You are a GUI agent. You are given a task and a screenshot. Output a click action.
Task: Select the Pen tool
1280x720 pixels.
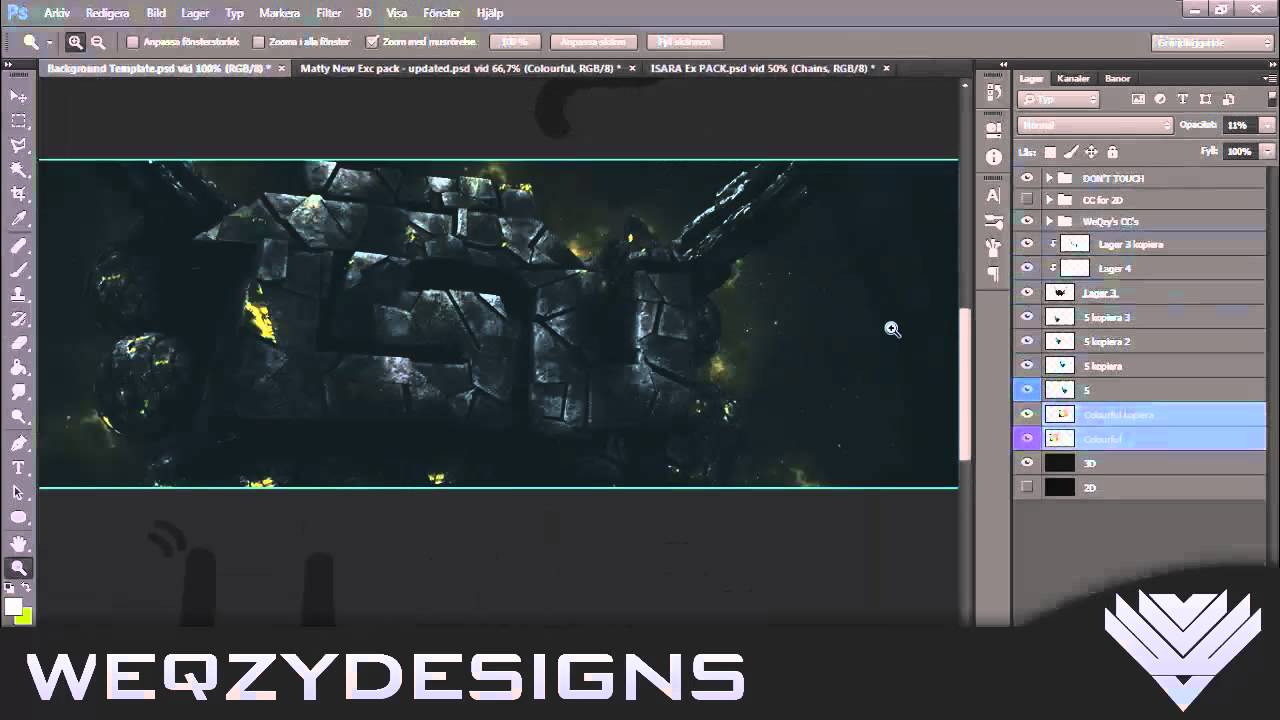tap(18, 443)
